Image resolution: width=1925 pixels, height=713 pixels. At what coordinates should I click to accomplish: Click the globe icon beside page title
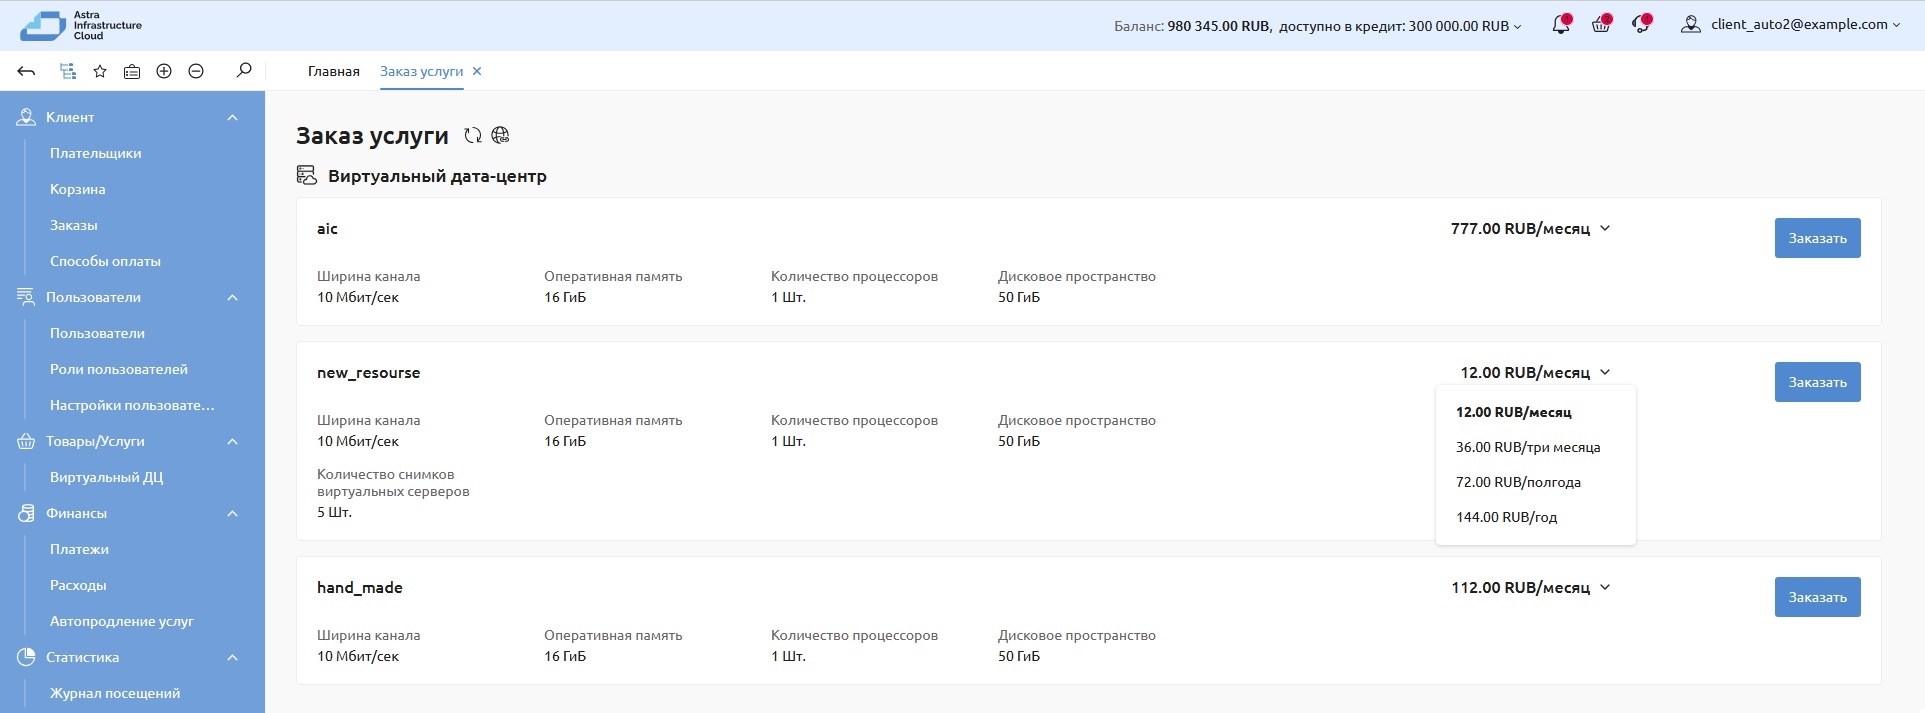point(501,136)
